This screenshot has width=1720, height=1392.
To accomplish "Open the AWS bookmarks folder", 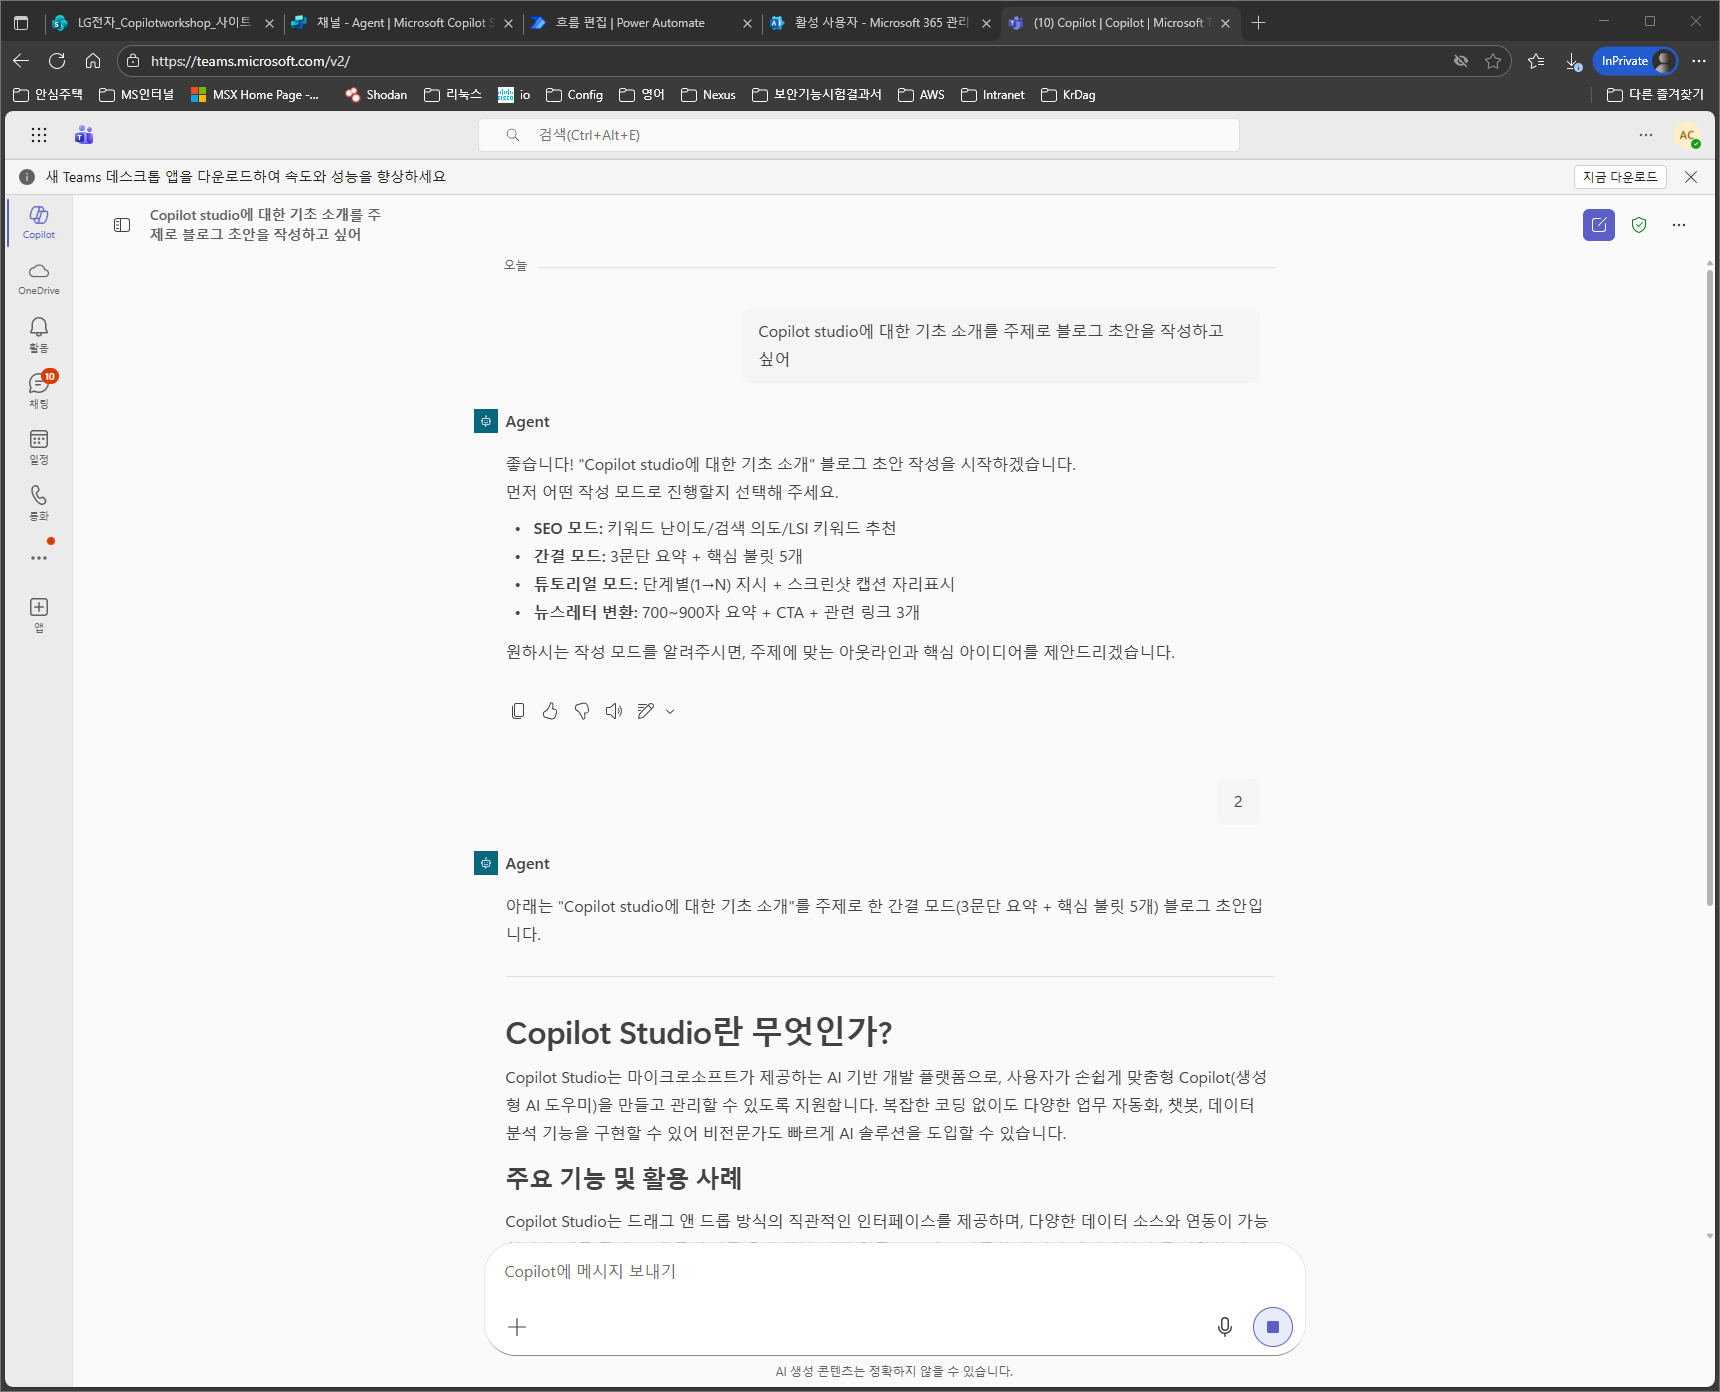I will tap(921, 95).
